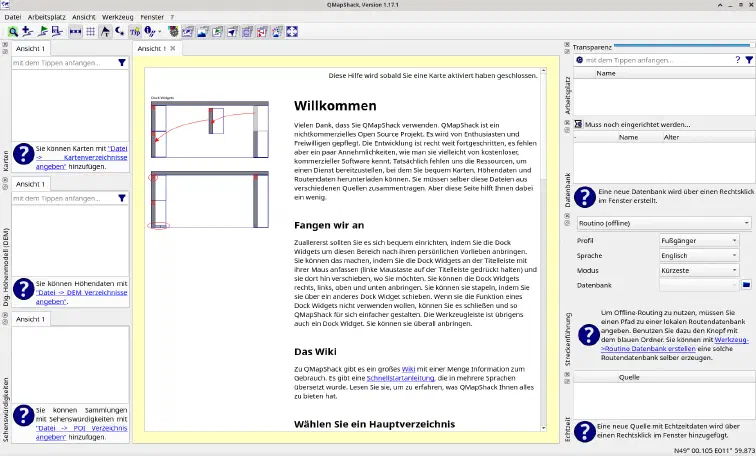Toggle the POI text arrow icon
Image resolution: width=756 pixels, height=456 pixels.
(x=105, y=32)
